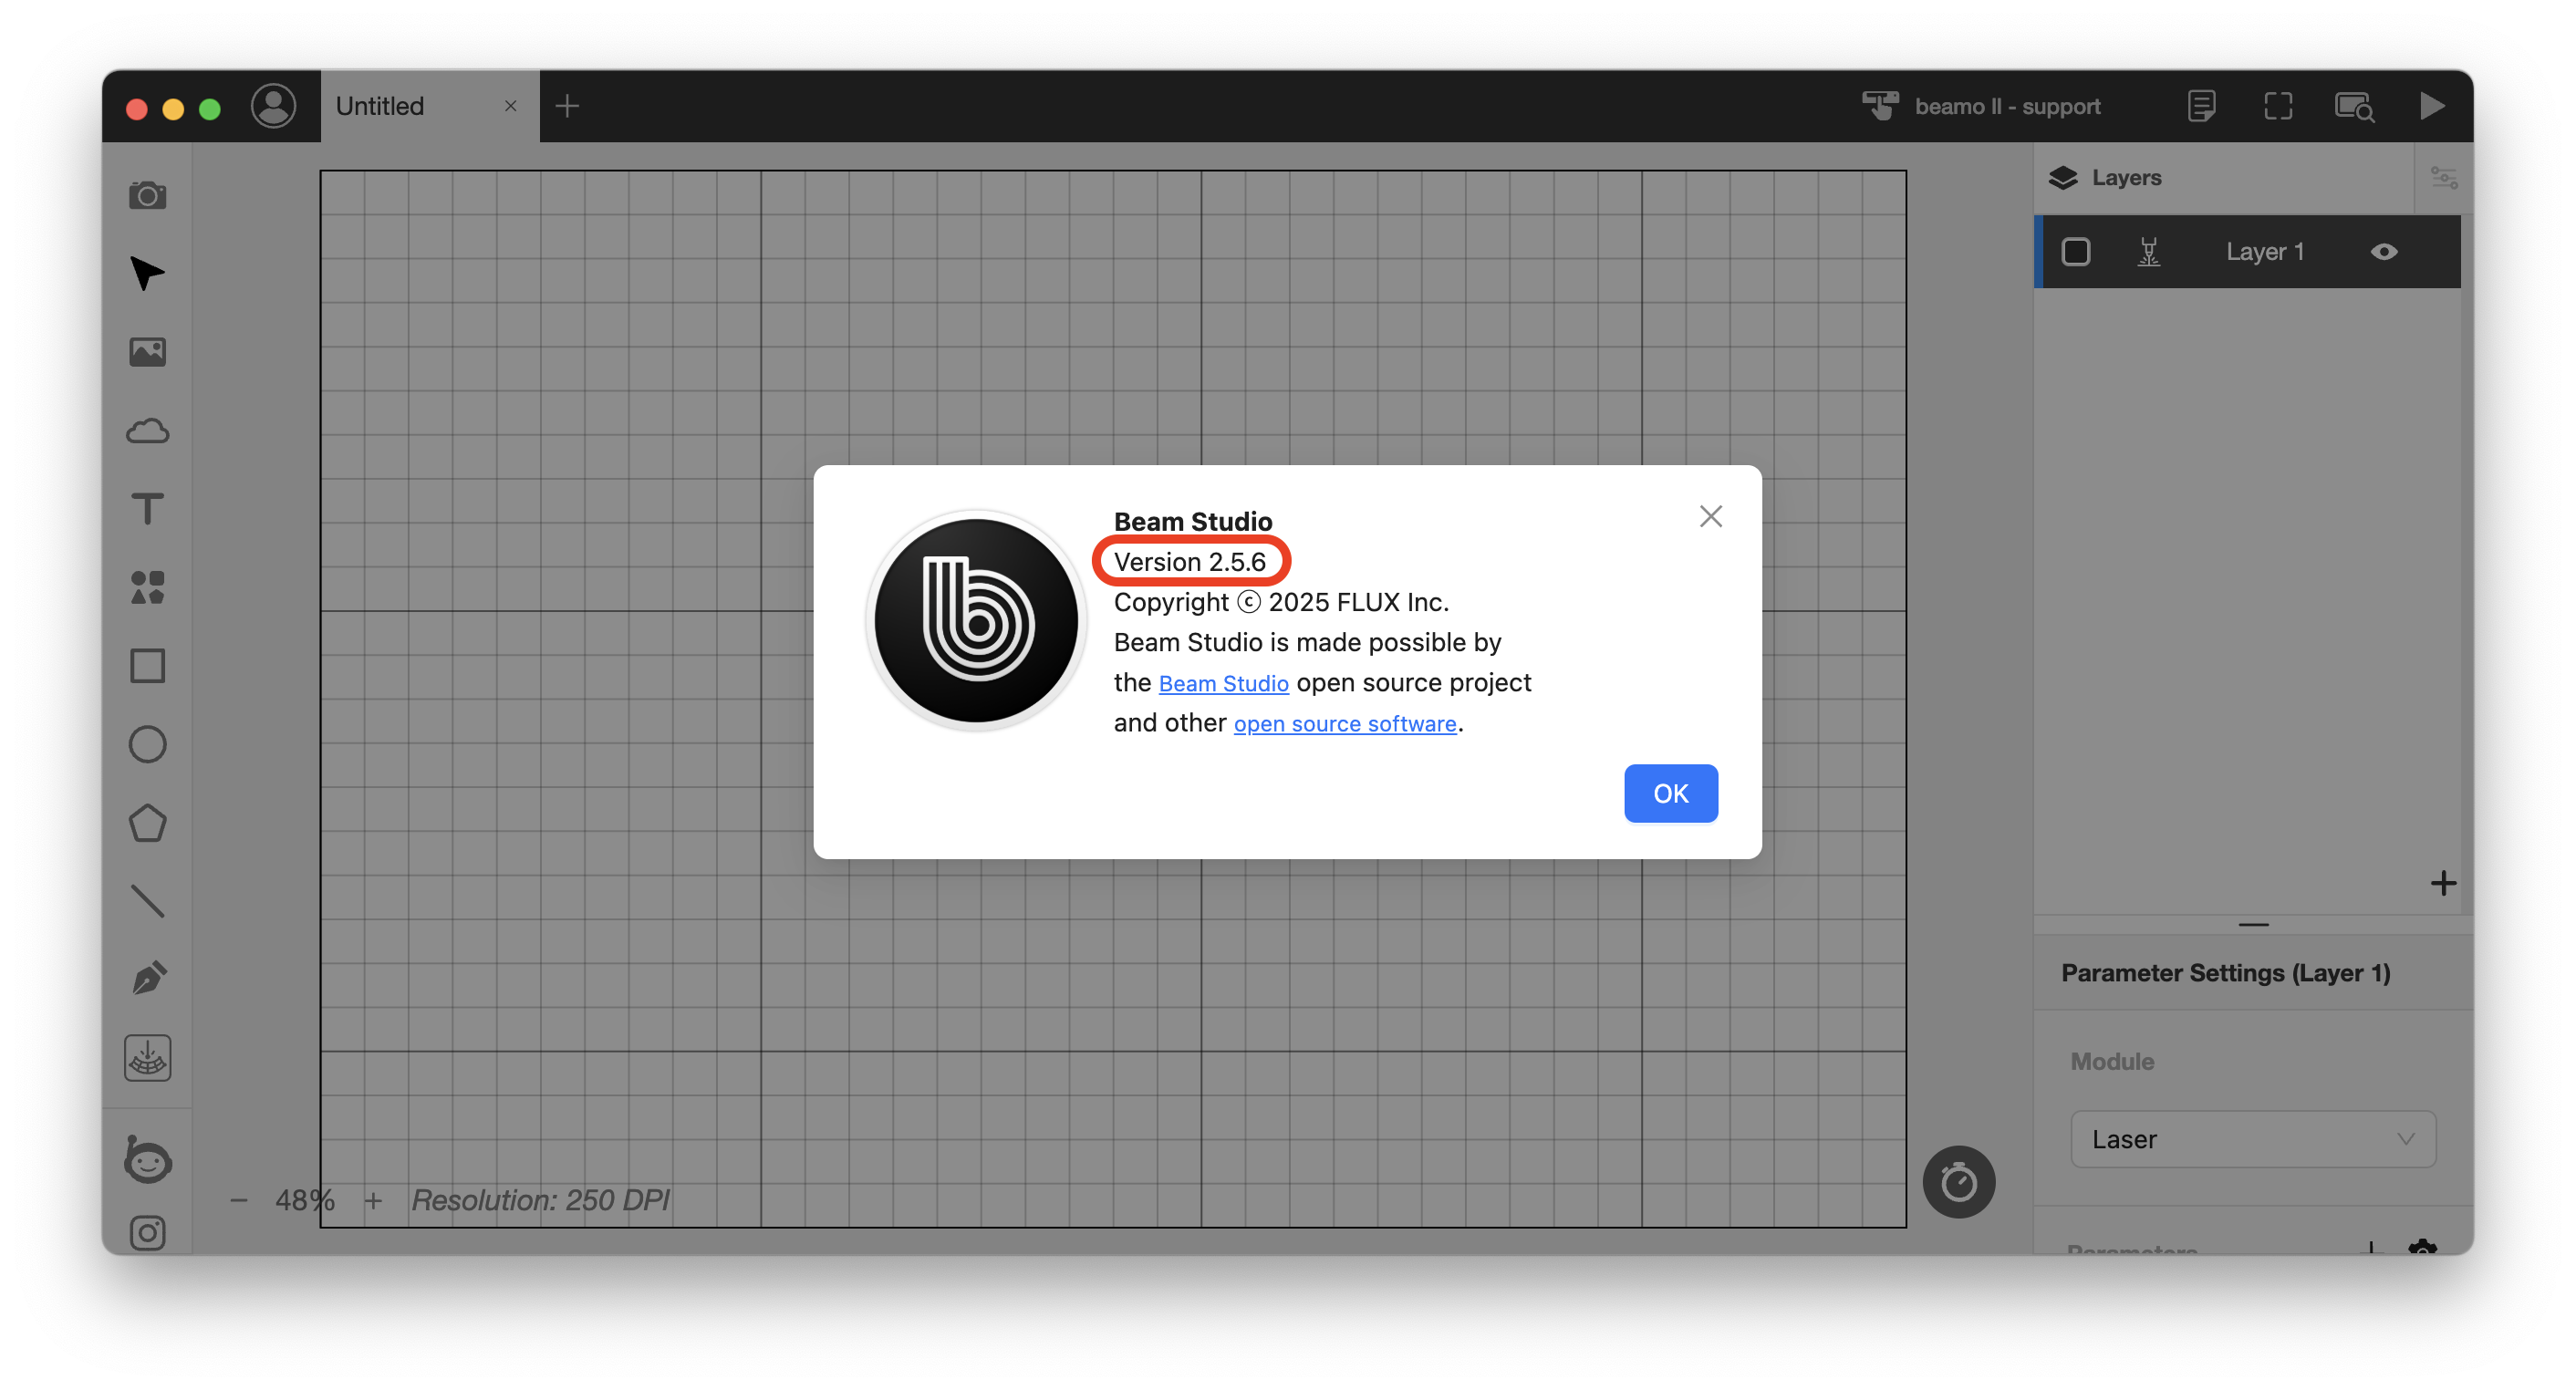
Task: Open the document settings icon
Action: [x=2201, y=106]
